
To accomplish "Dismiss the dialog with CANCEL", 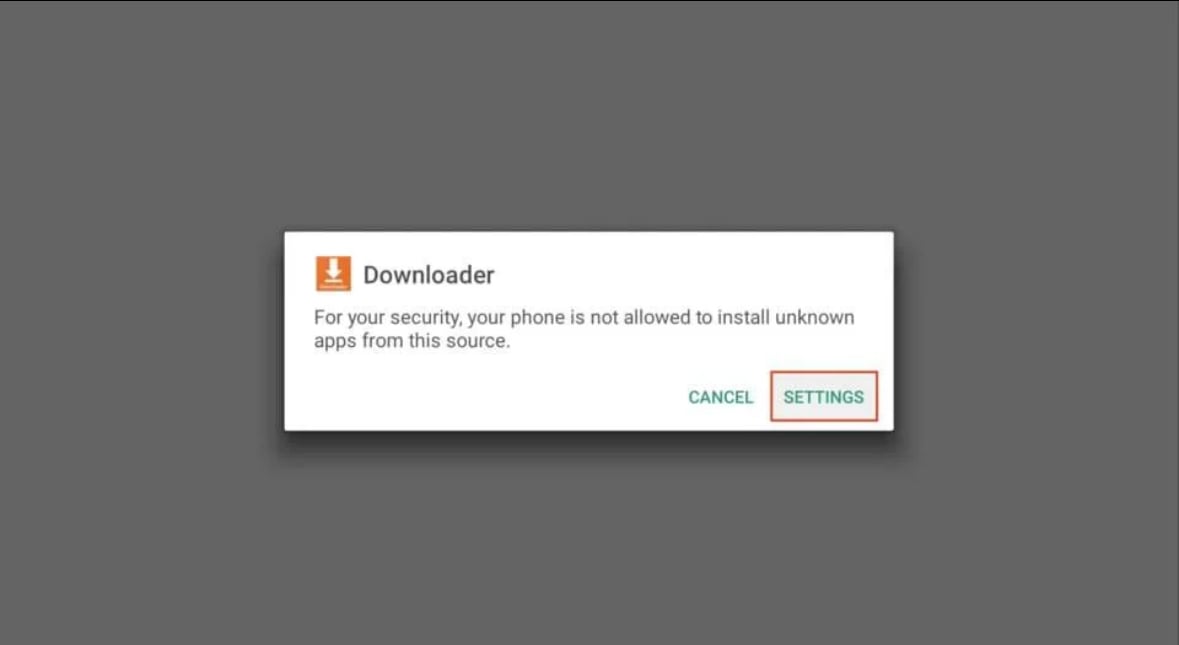I will 720,397.
